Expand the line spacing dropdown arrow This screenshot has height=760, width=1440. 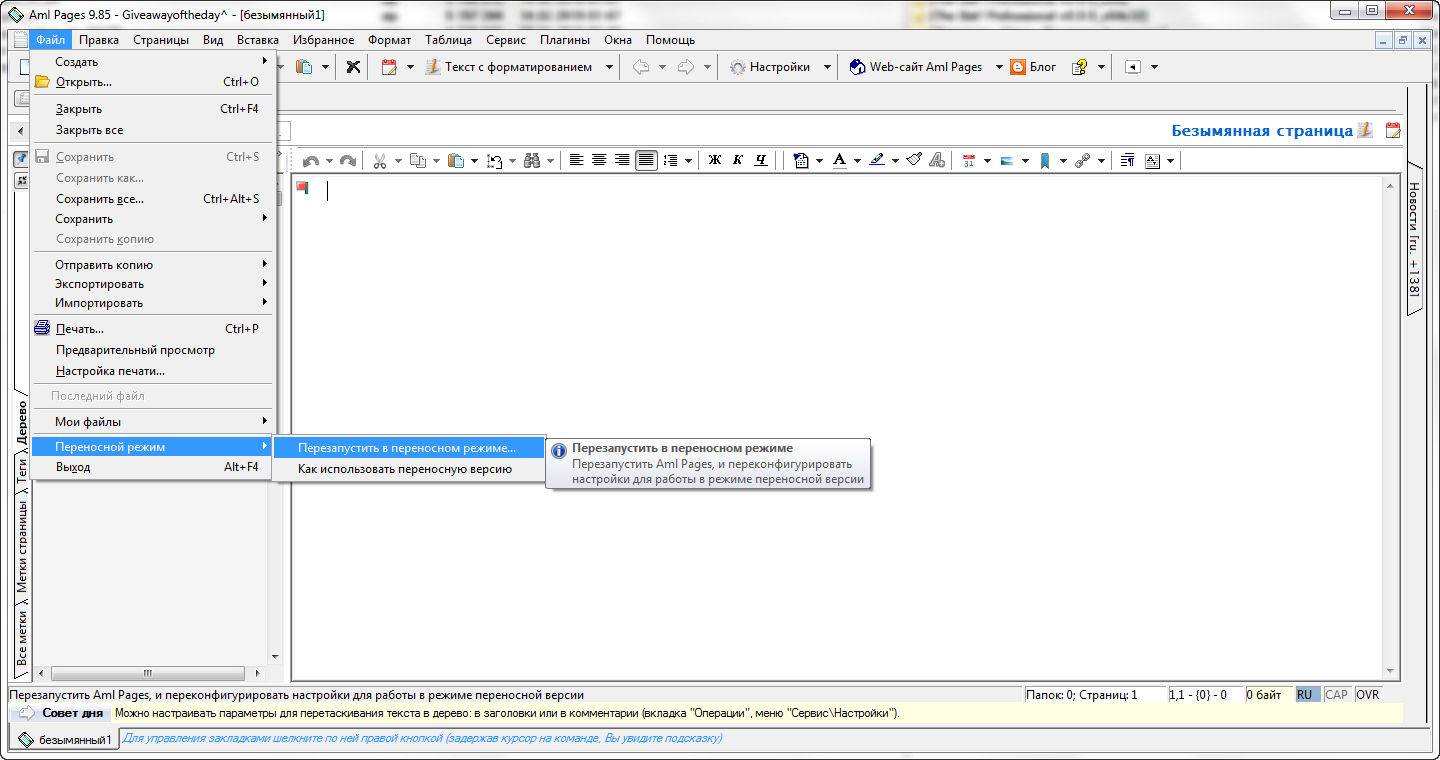(x=689, y=160)
